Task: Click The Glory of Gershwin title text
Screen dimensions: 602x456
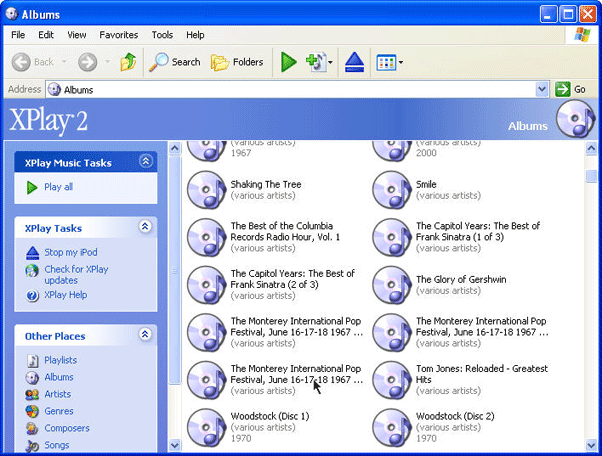Action: pyautogui.click(x=461, y=279)
